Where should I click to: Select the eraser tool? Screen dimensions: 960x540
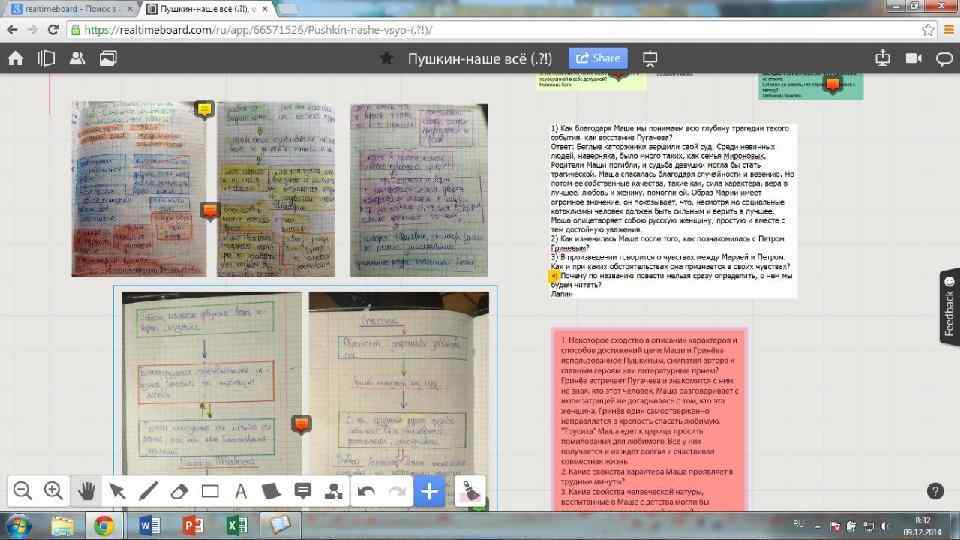click(179, 491)
